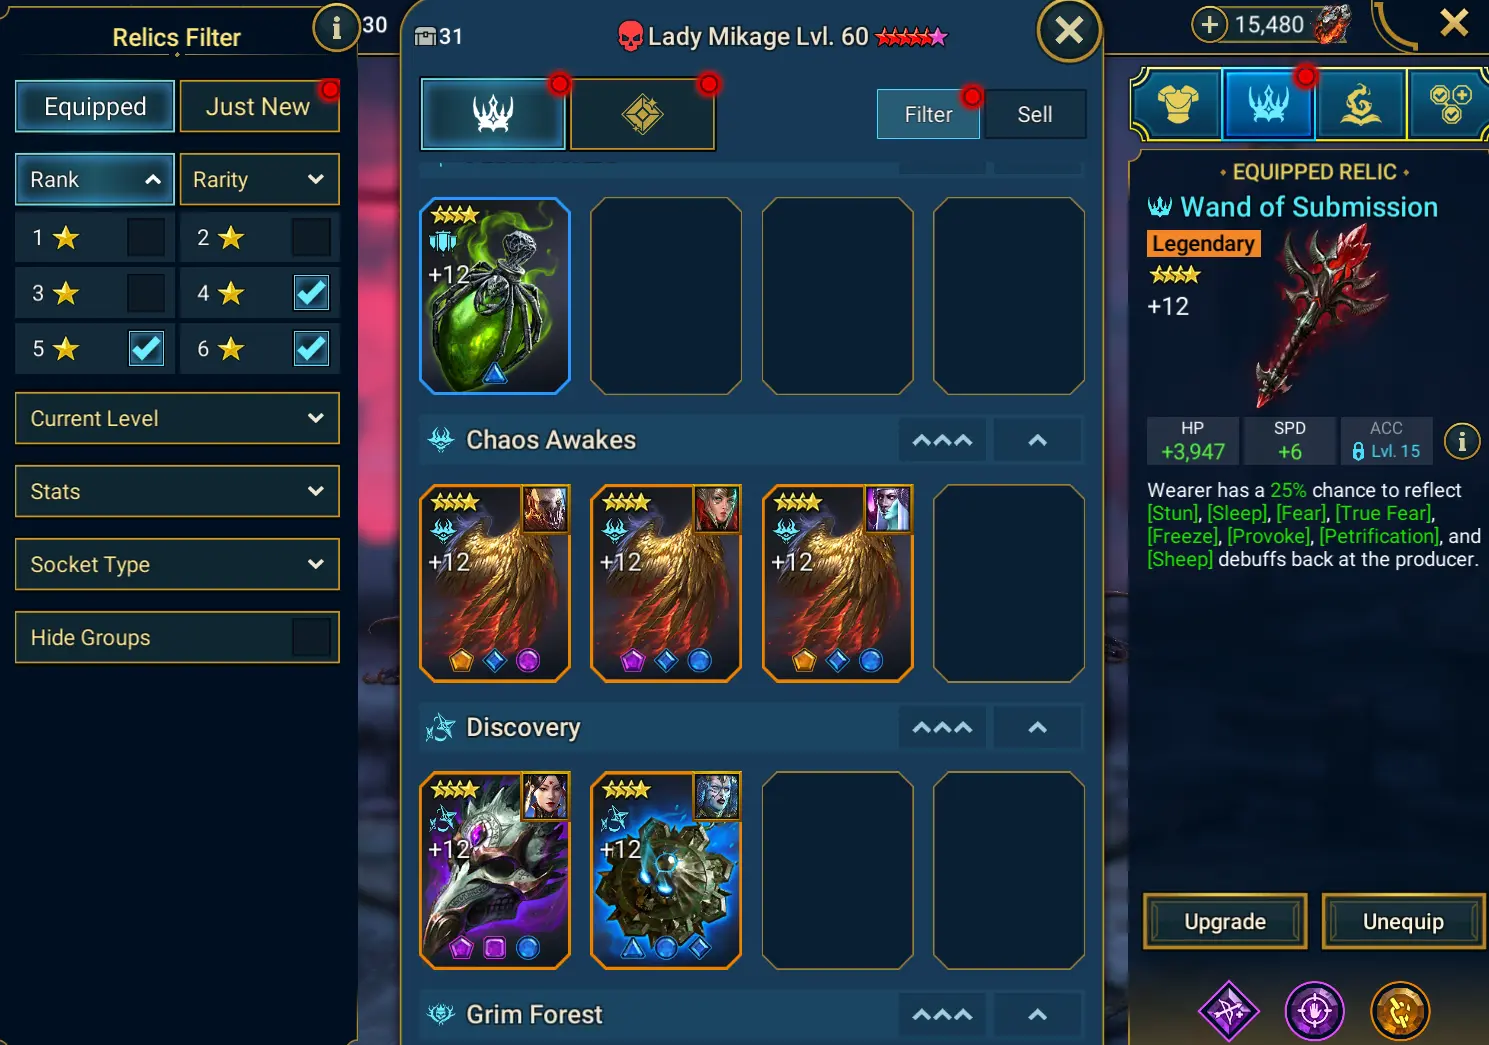Click the Upgrade button
Image resolution: width=1489 pixels, height=1045 pixels.
click(1225, 921)
